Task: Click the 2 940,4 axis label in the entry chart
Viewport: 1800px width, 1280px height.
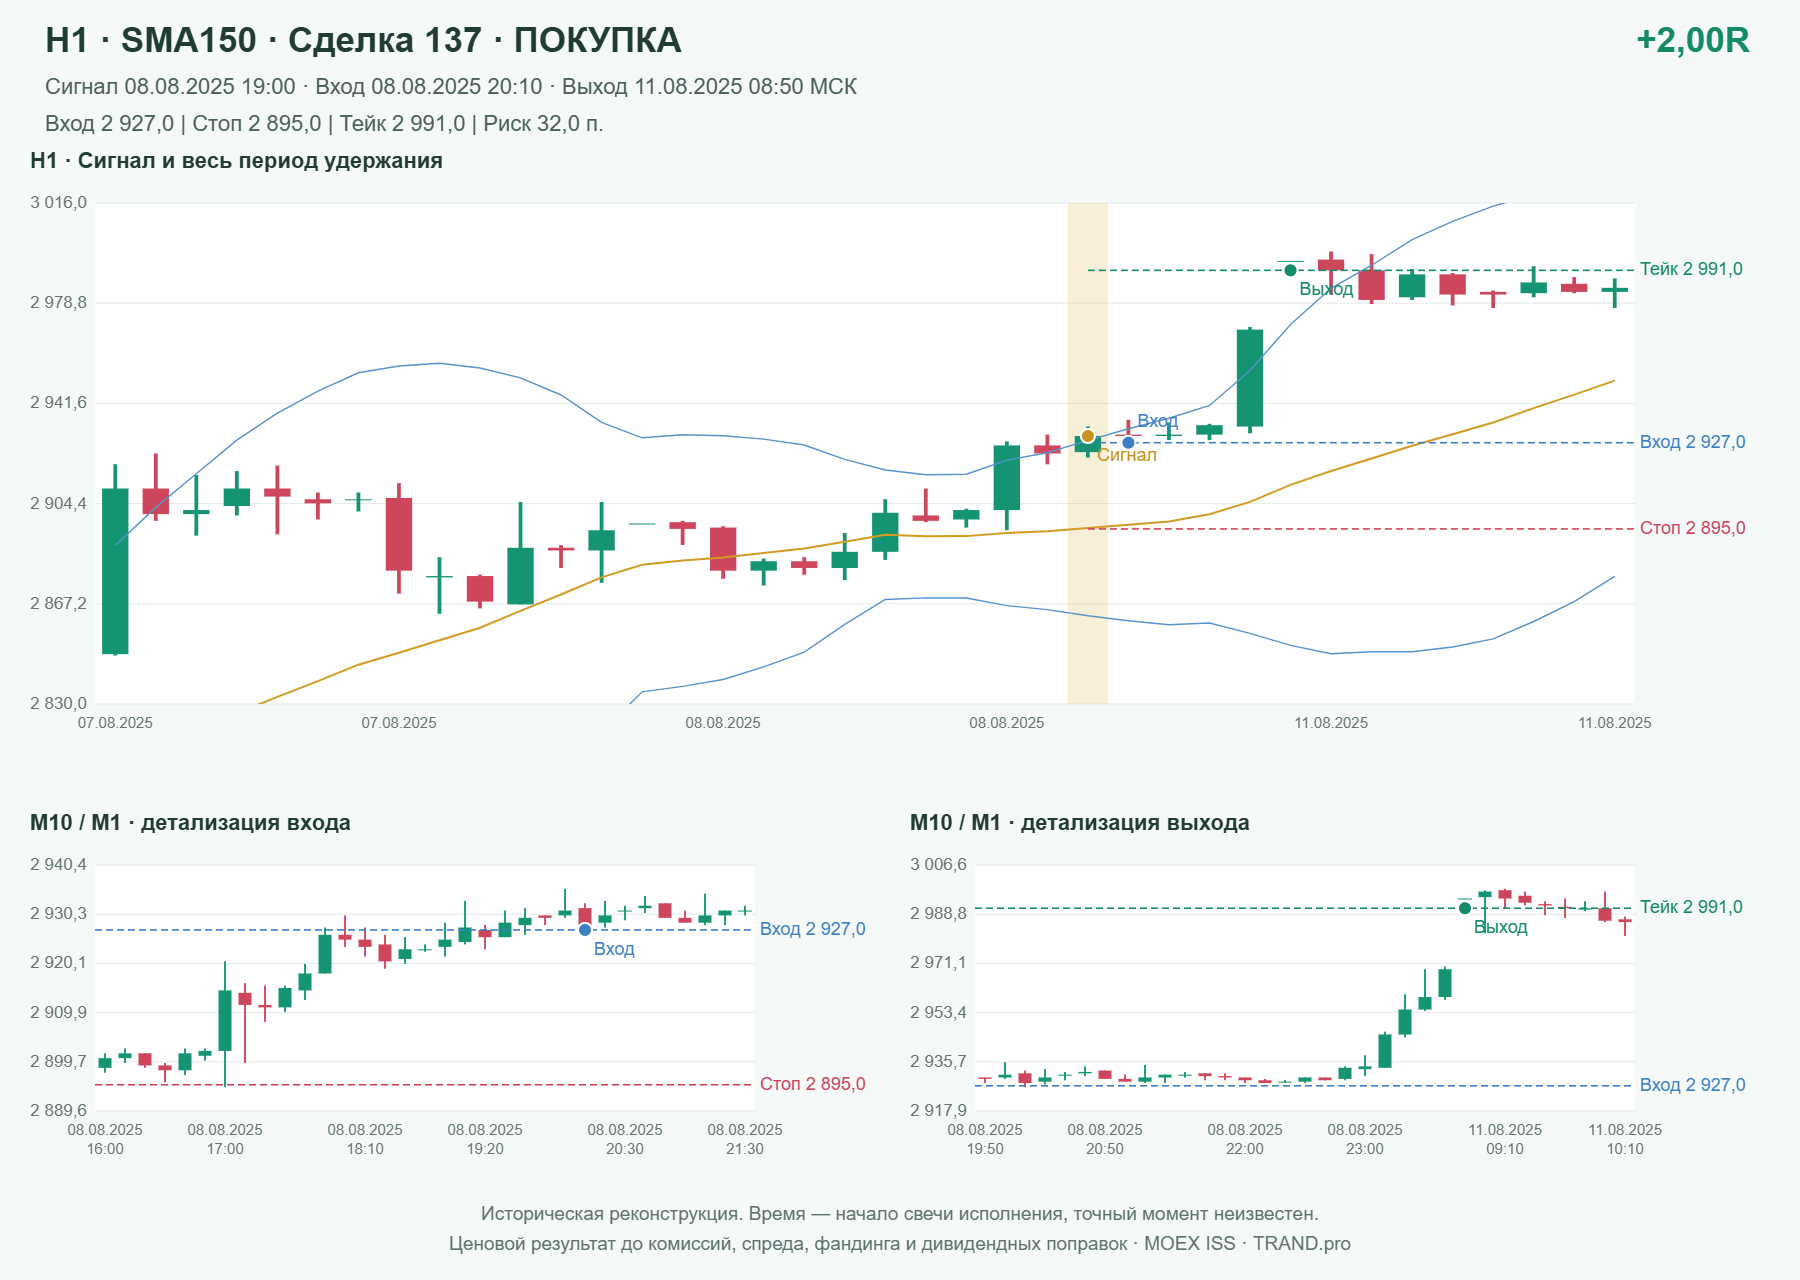Action: (x=59, y=865)
